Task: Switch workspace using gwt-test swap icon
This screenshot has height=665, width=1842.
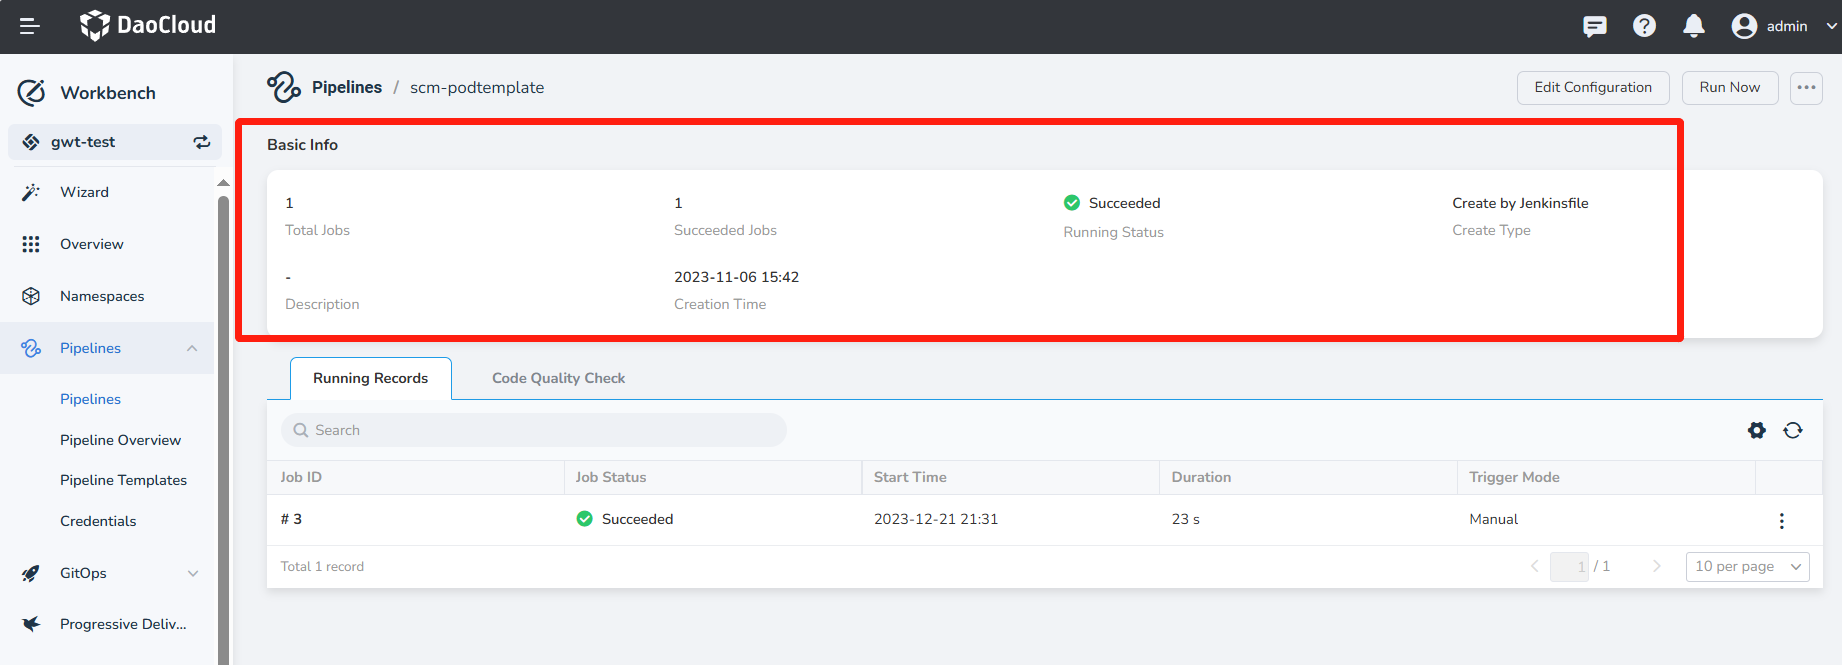Action: point(202,142)
